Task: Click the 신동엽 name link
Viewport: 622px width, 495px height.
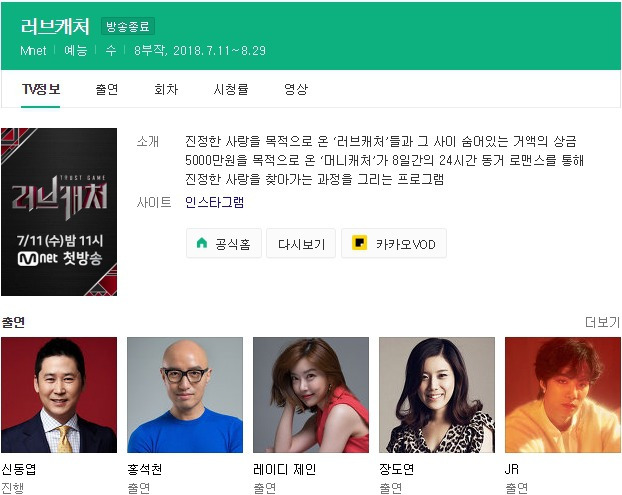Action: pos(19,469)
